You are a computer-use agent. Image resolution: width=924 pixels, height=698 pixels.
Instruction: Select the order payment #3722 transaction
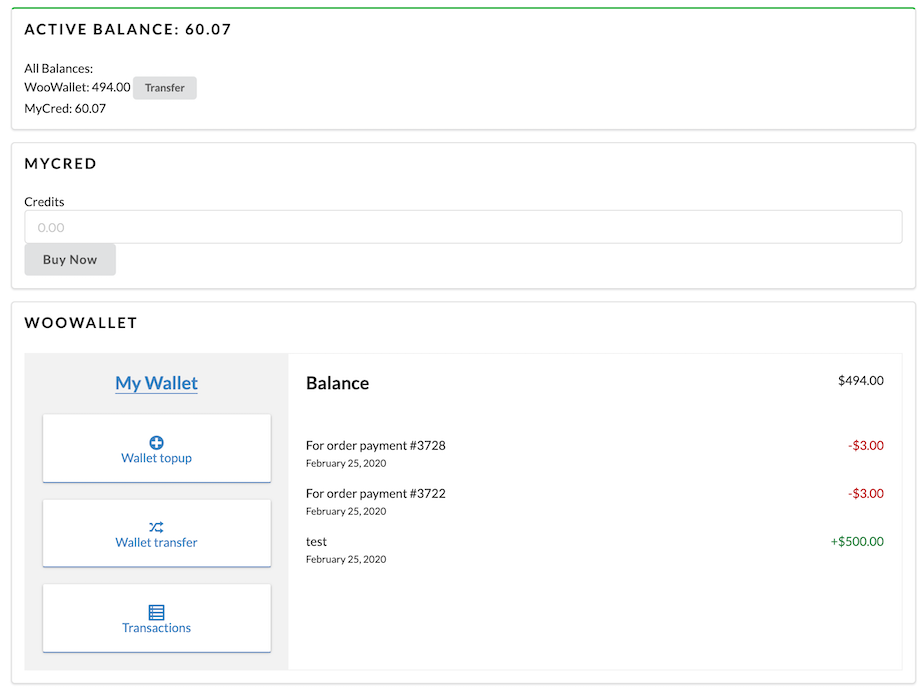click(x=375, y=494)
